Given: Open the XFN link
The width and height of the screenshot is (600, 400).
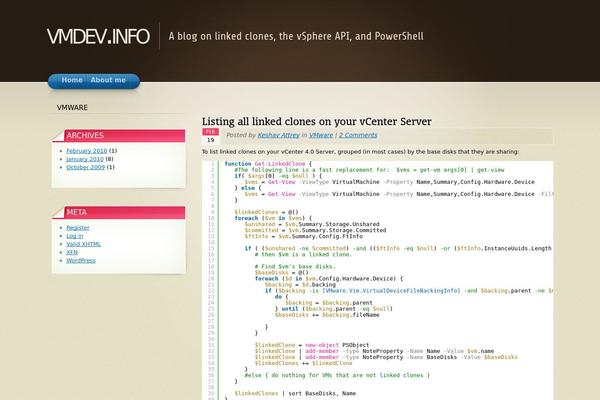Looking at the screenshot, I should pos(72,252).
